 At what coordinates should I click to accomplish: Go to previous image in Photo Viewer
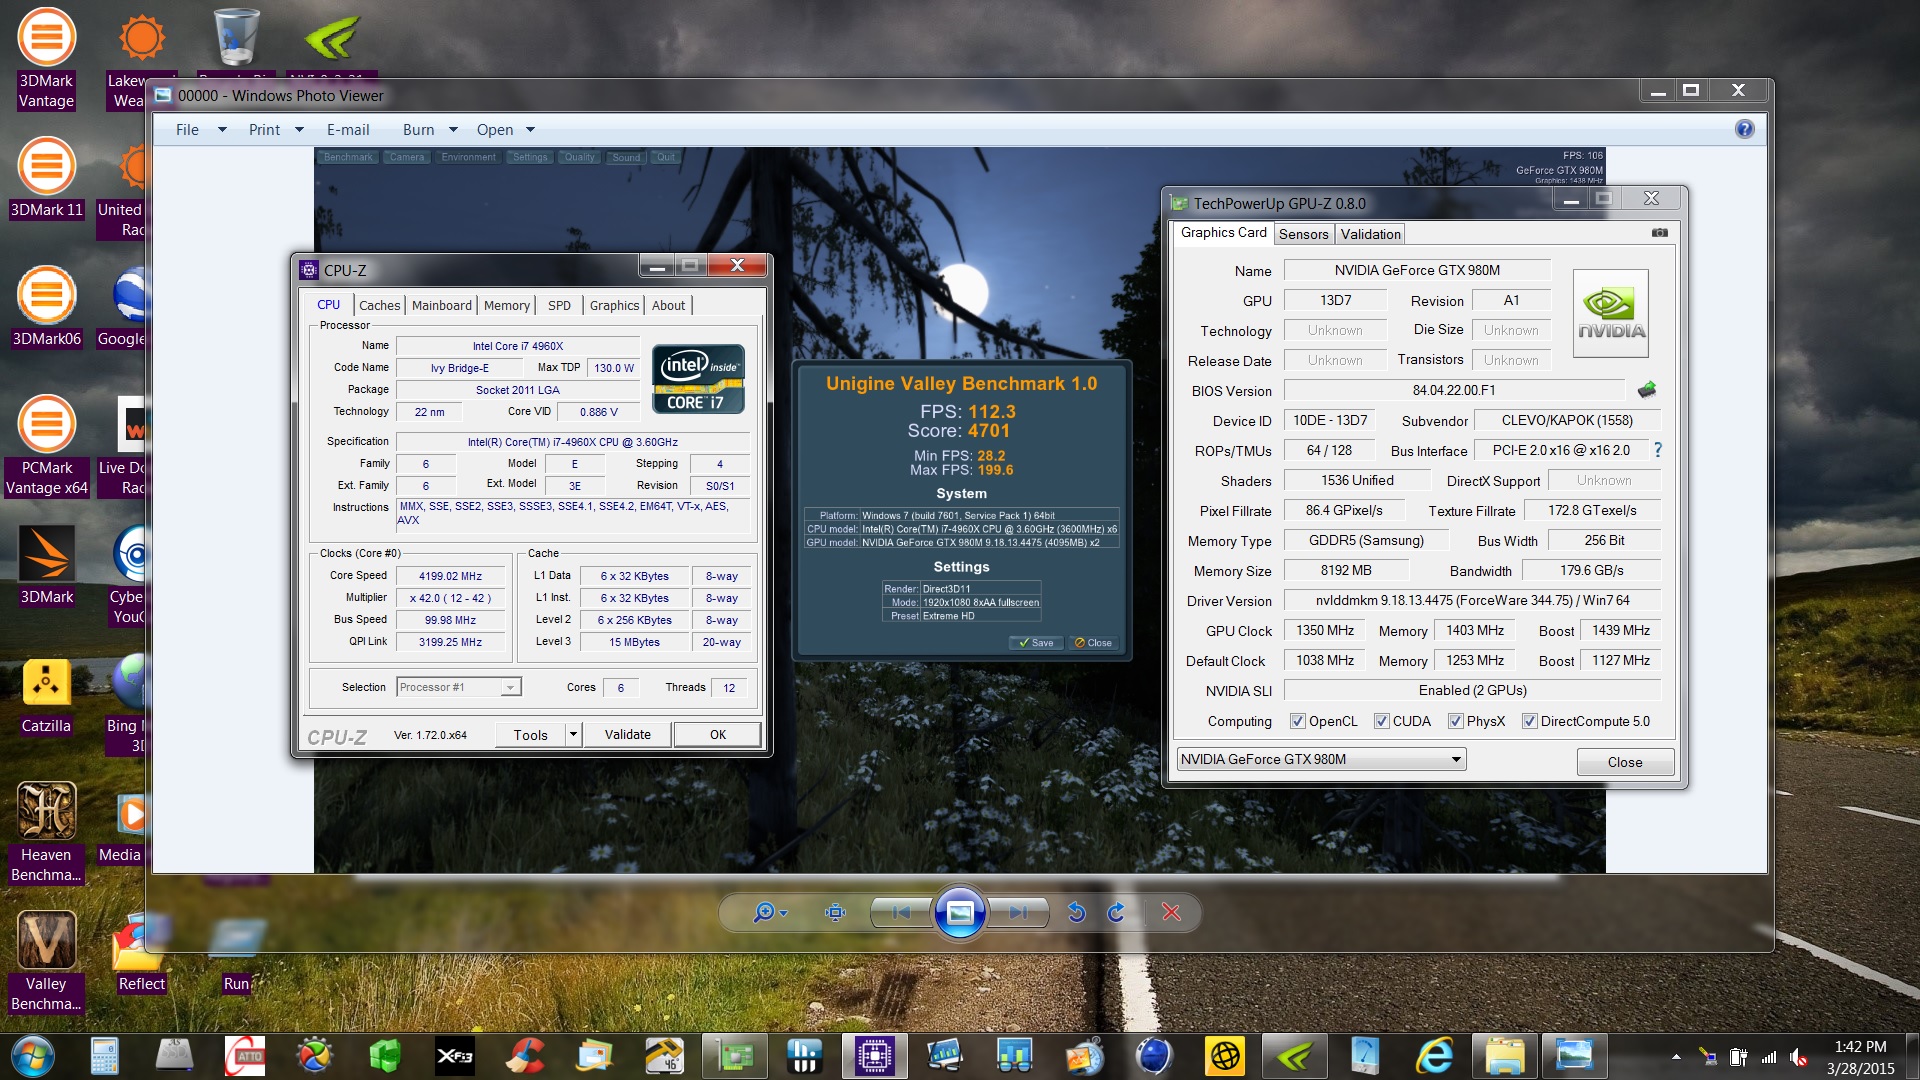click(x=901, y=912)
